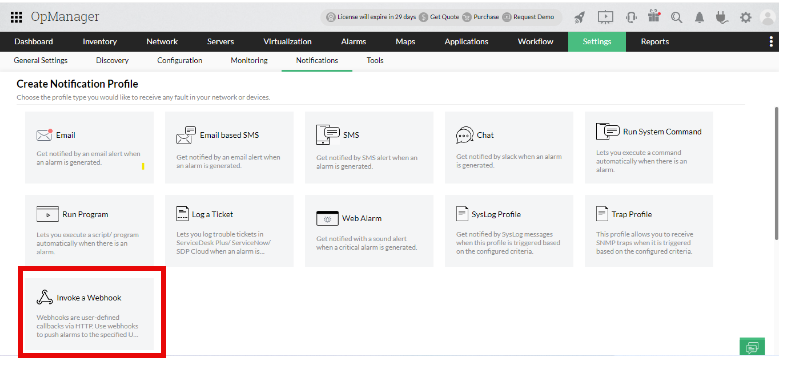Select the Email based SMS title
785x371 pixels.
click(229, 135)
